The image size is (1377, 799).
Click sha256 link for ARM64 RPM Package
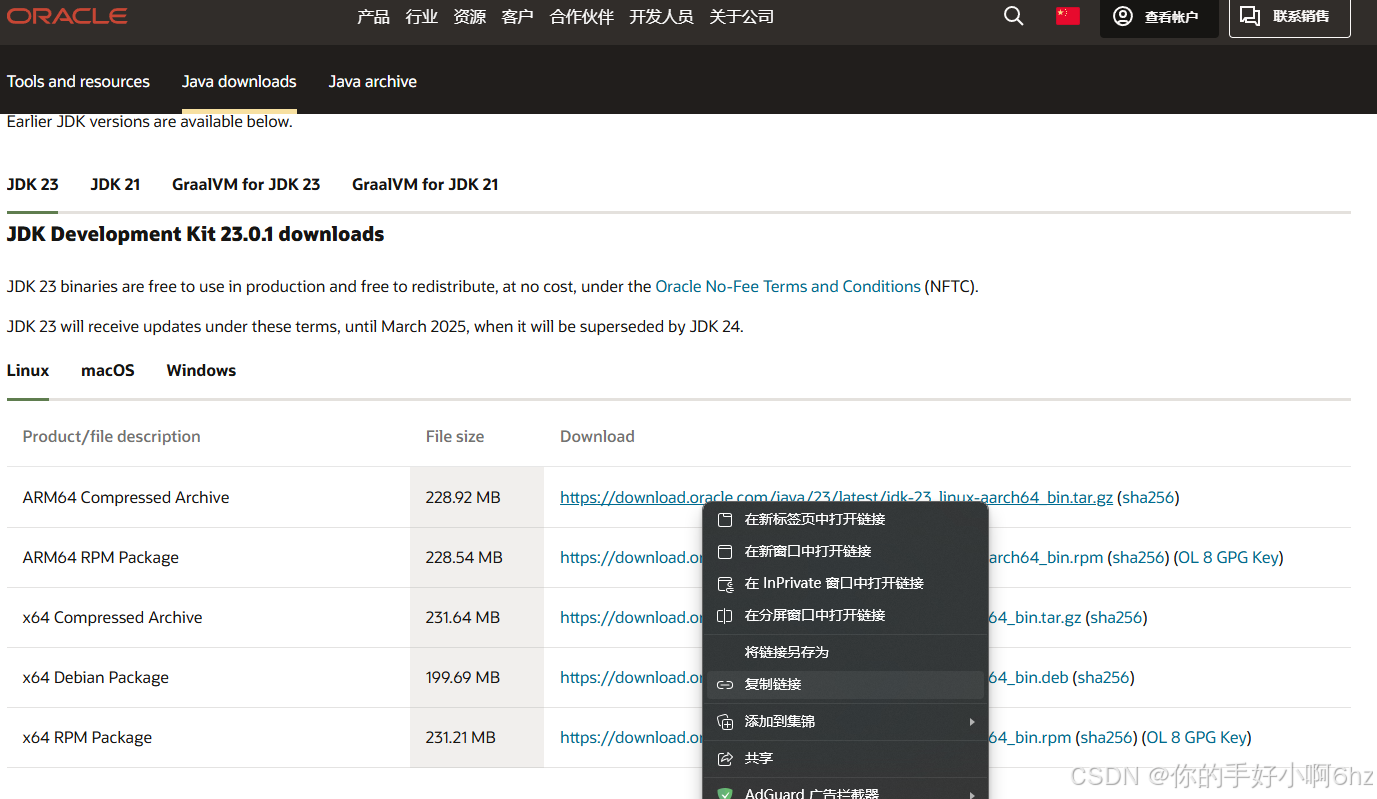click(1139, 557)
